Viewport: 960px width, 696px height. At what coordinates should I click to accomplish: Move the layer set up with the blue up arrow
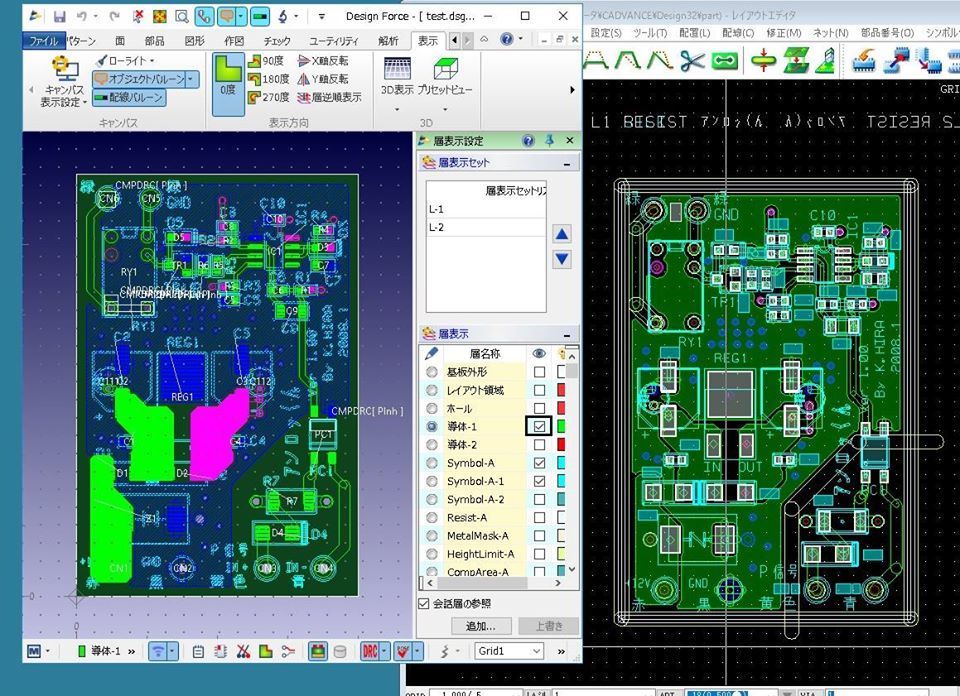coord(562,234)
